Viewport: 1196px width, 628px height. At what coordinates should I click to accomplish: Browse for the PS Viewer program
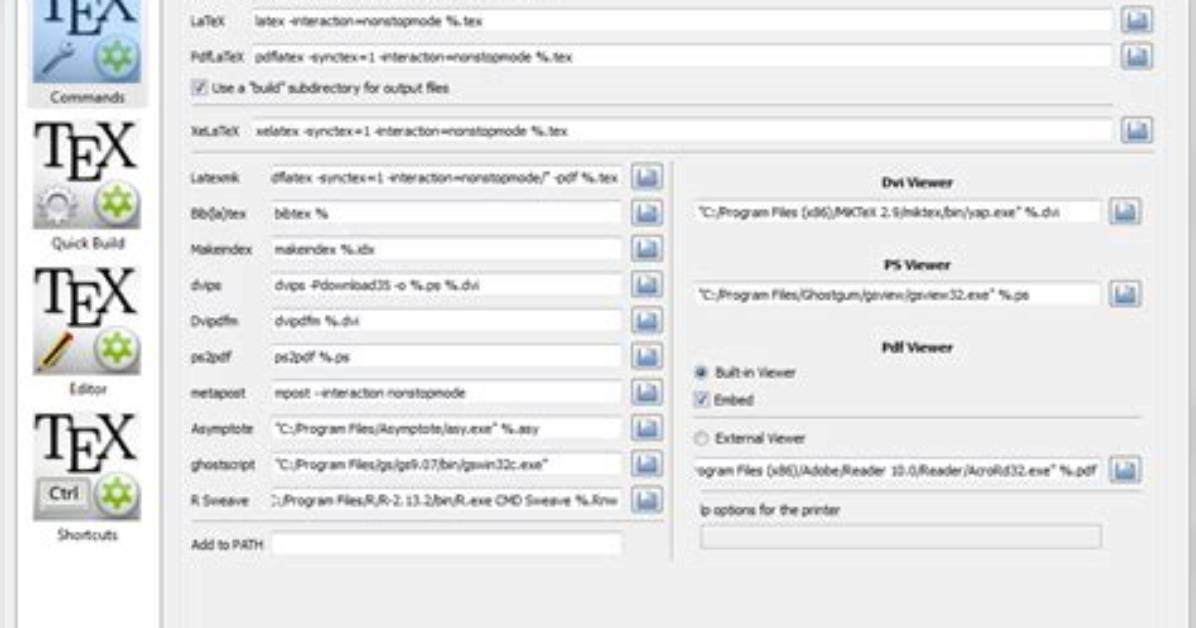click(x=1125, y=295)
